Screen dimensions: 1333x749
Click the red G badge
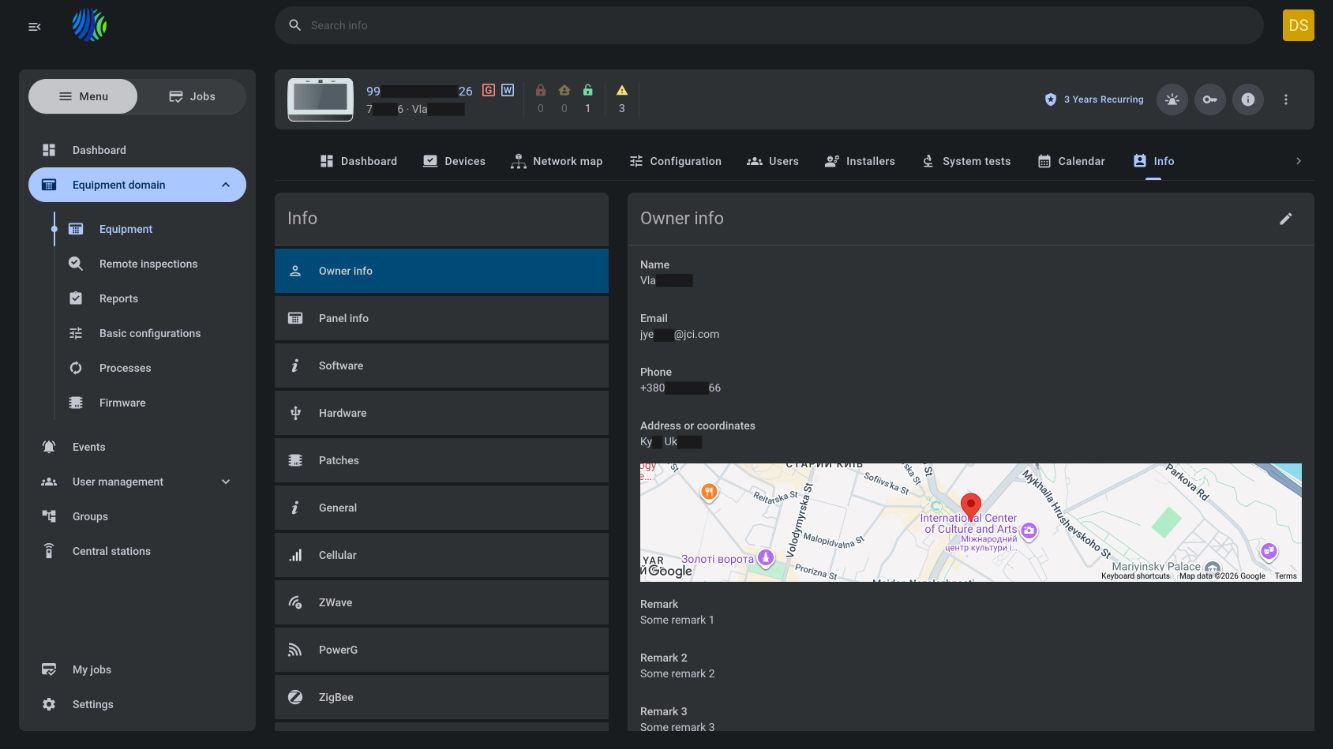click(489, 90)
